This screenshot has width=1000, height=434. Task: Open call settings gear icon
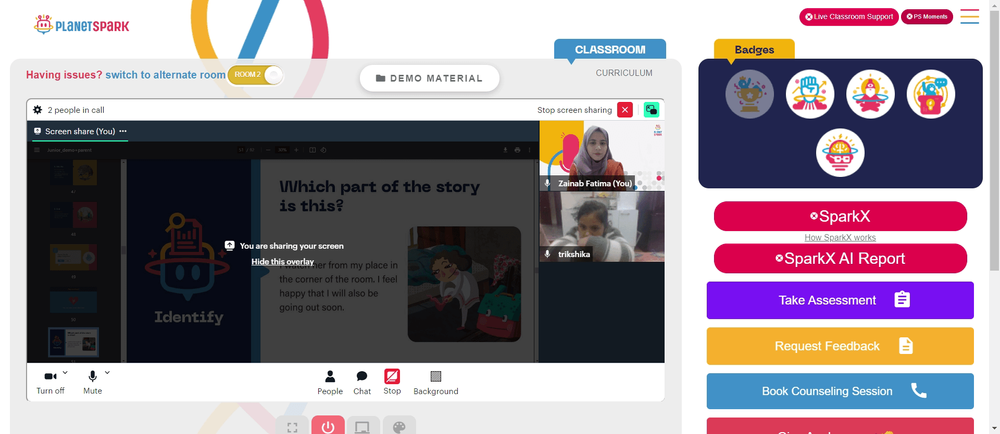(38, 110)
